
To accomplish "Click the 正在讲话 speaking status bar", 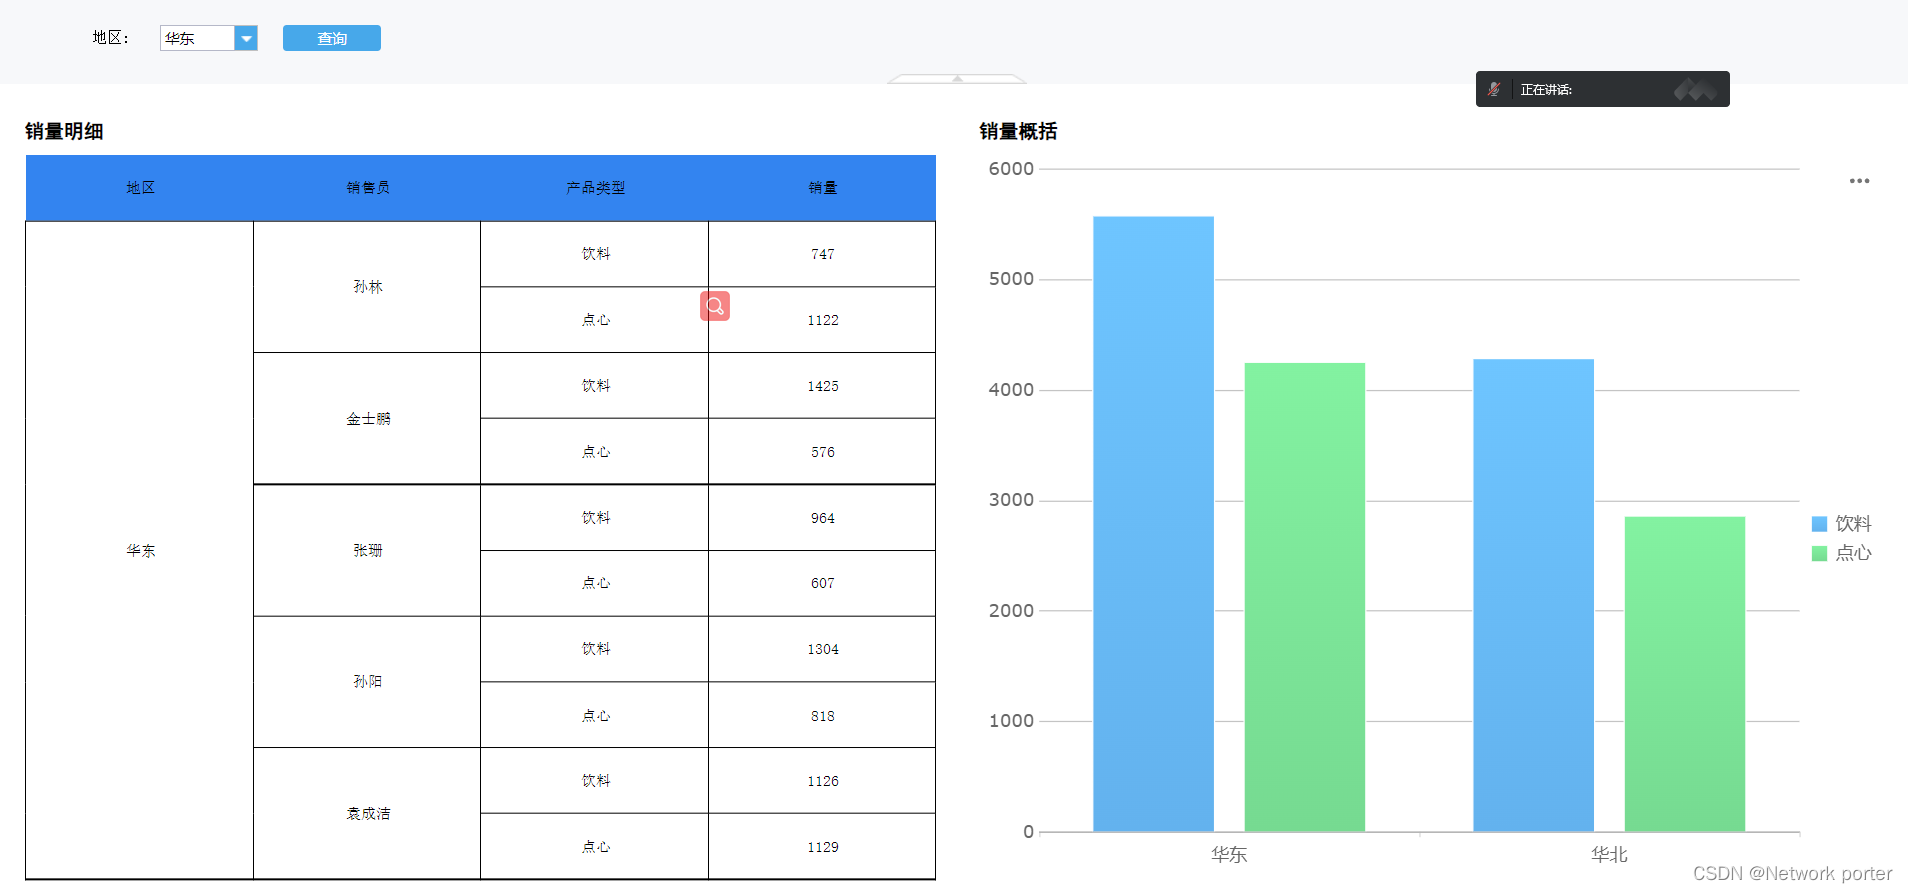I will pos(1603,89).
